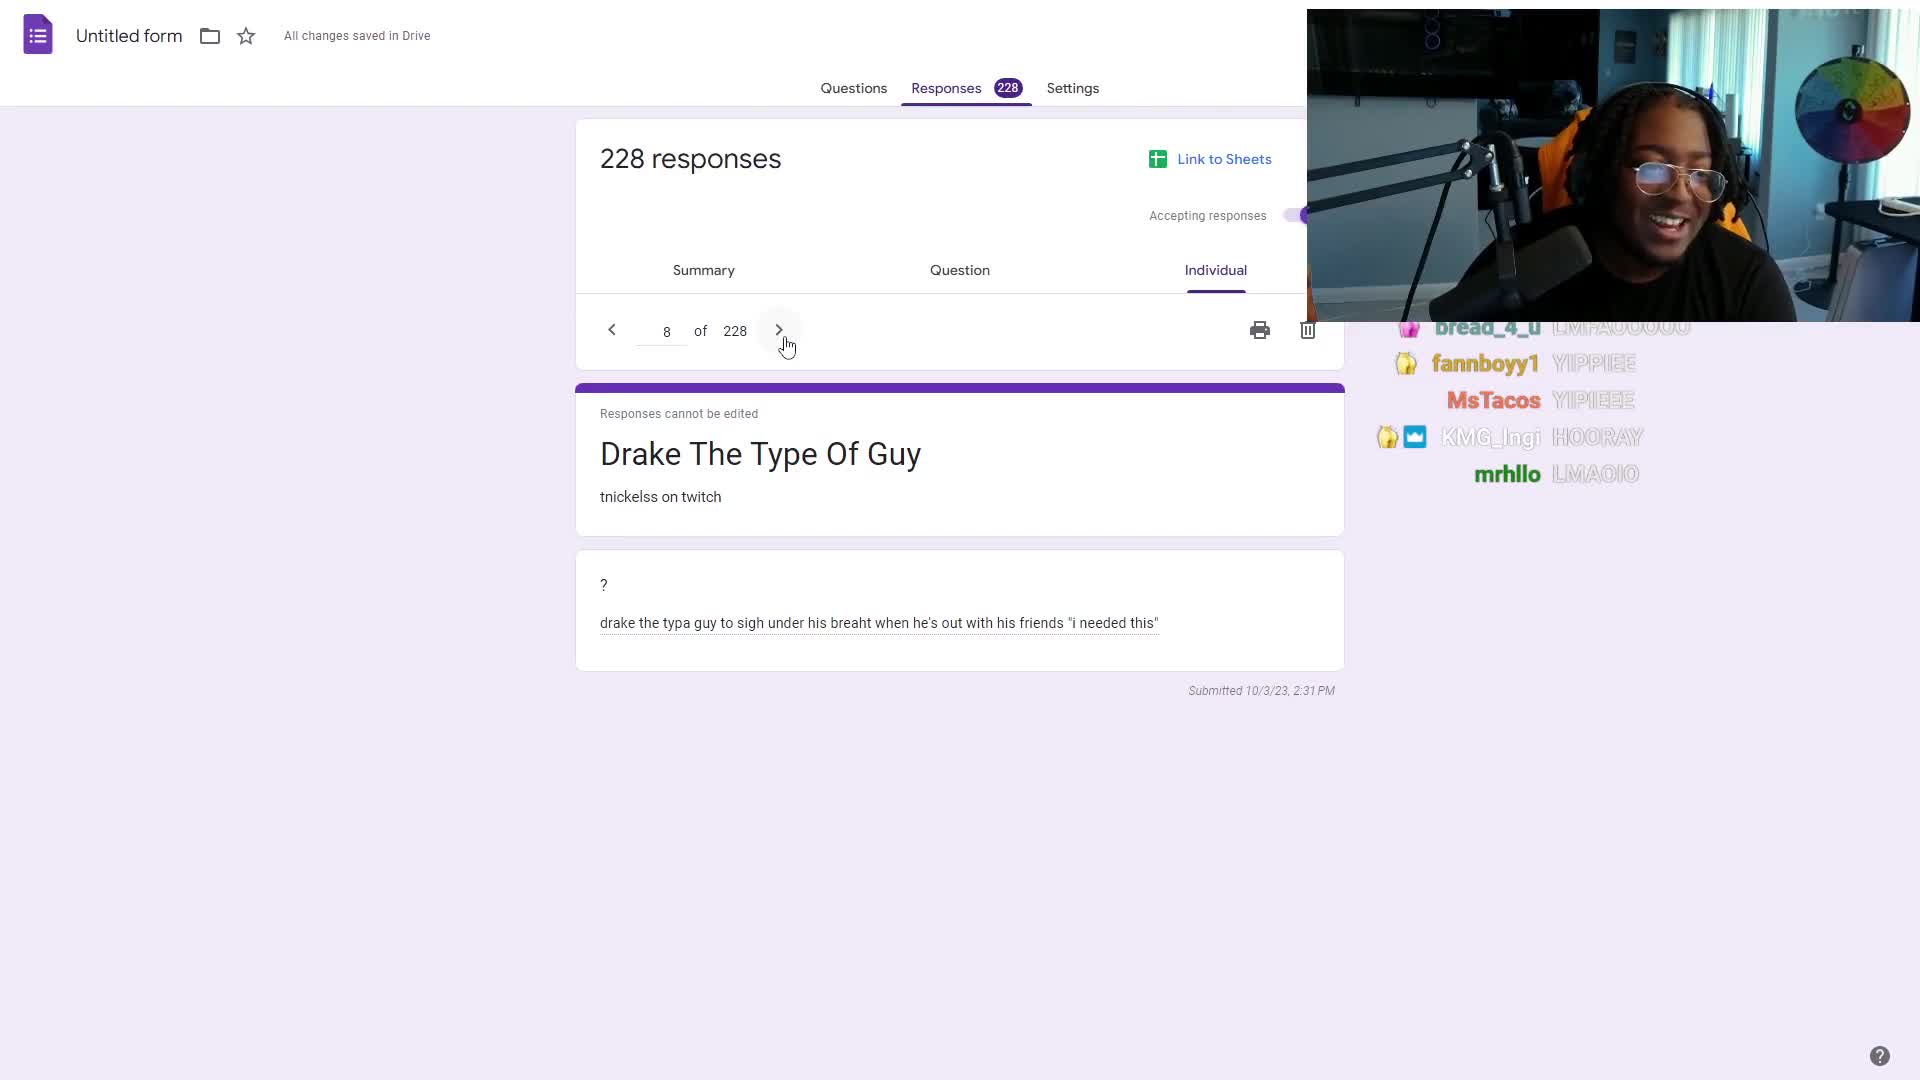Click 'All changes saved in Drive' status

pos(357,36)
